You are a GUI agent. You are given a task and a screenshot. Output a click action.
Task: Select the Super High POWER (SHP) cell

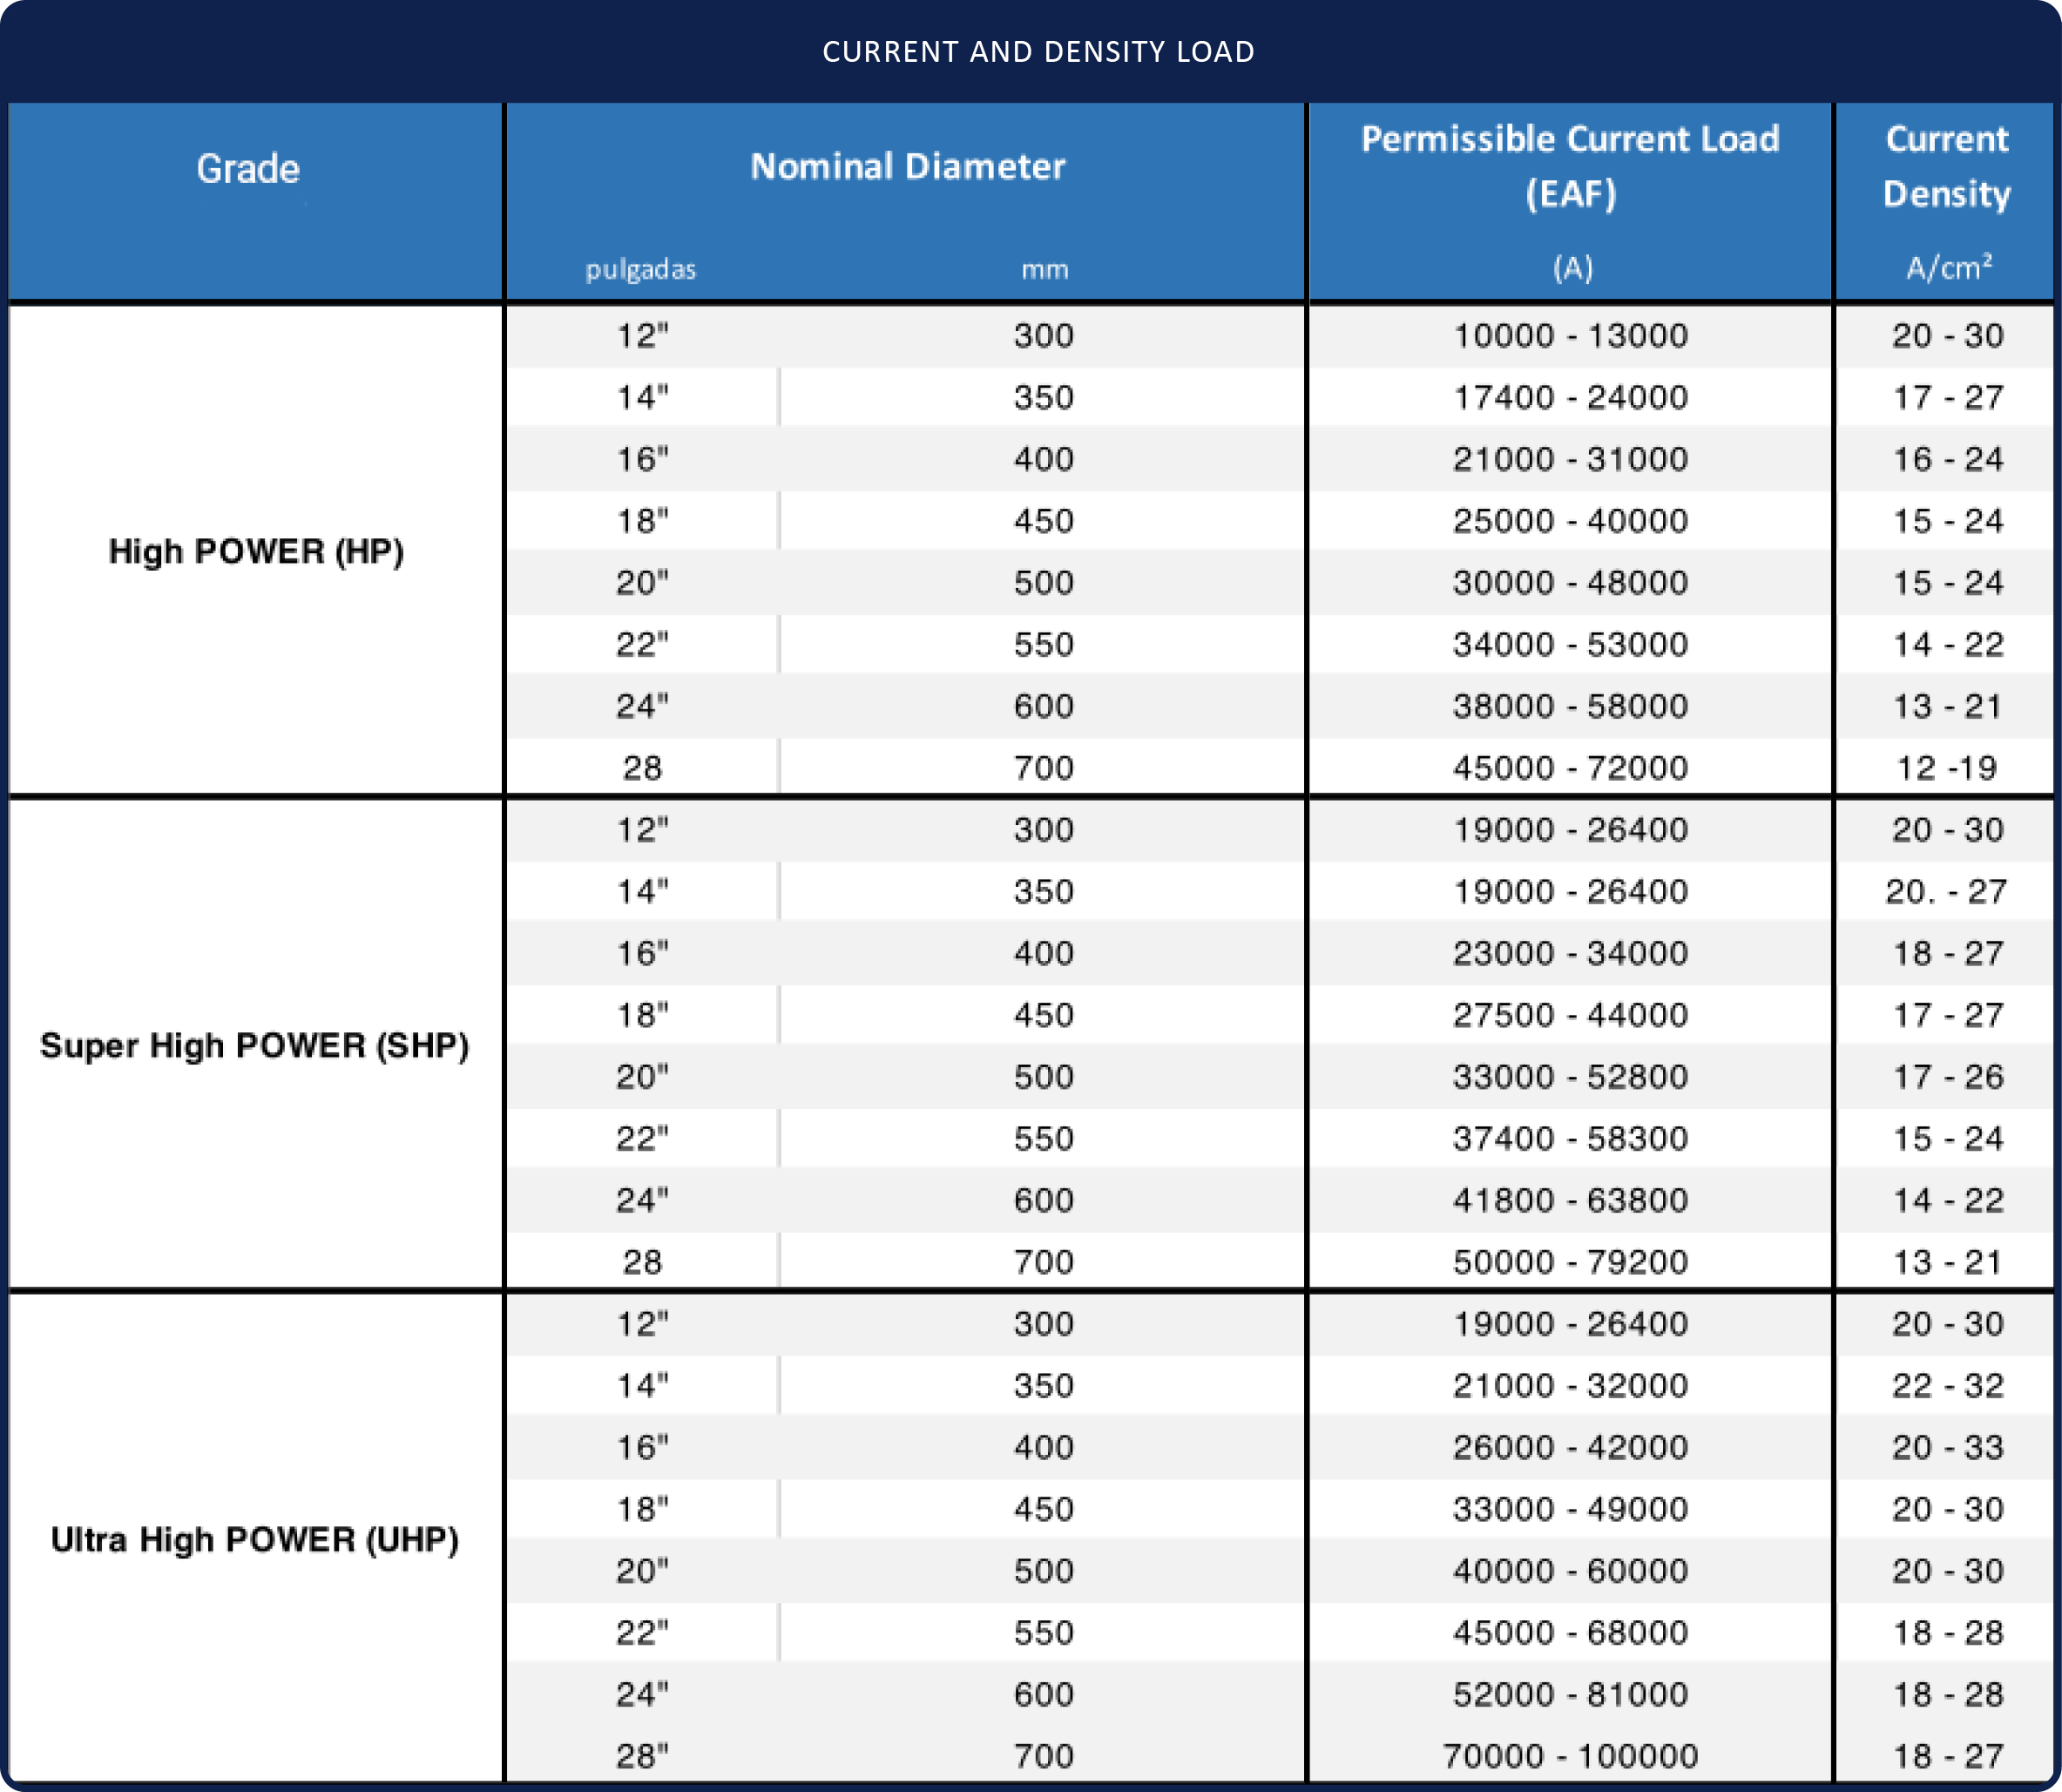pos(254,1045)
